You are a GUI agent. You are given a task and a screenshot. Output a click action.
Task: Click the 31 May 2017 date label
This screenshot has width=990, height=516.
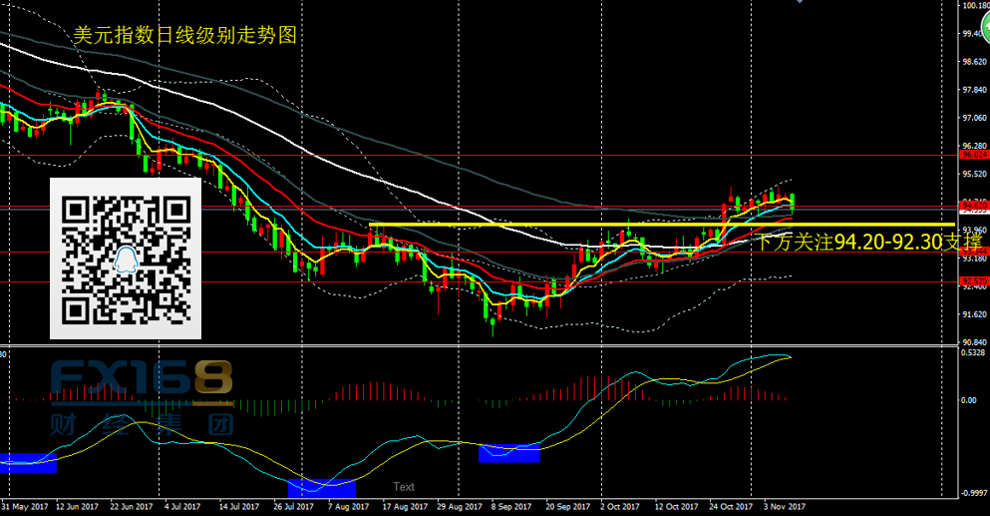coord(24,507)
